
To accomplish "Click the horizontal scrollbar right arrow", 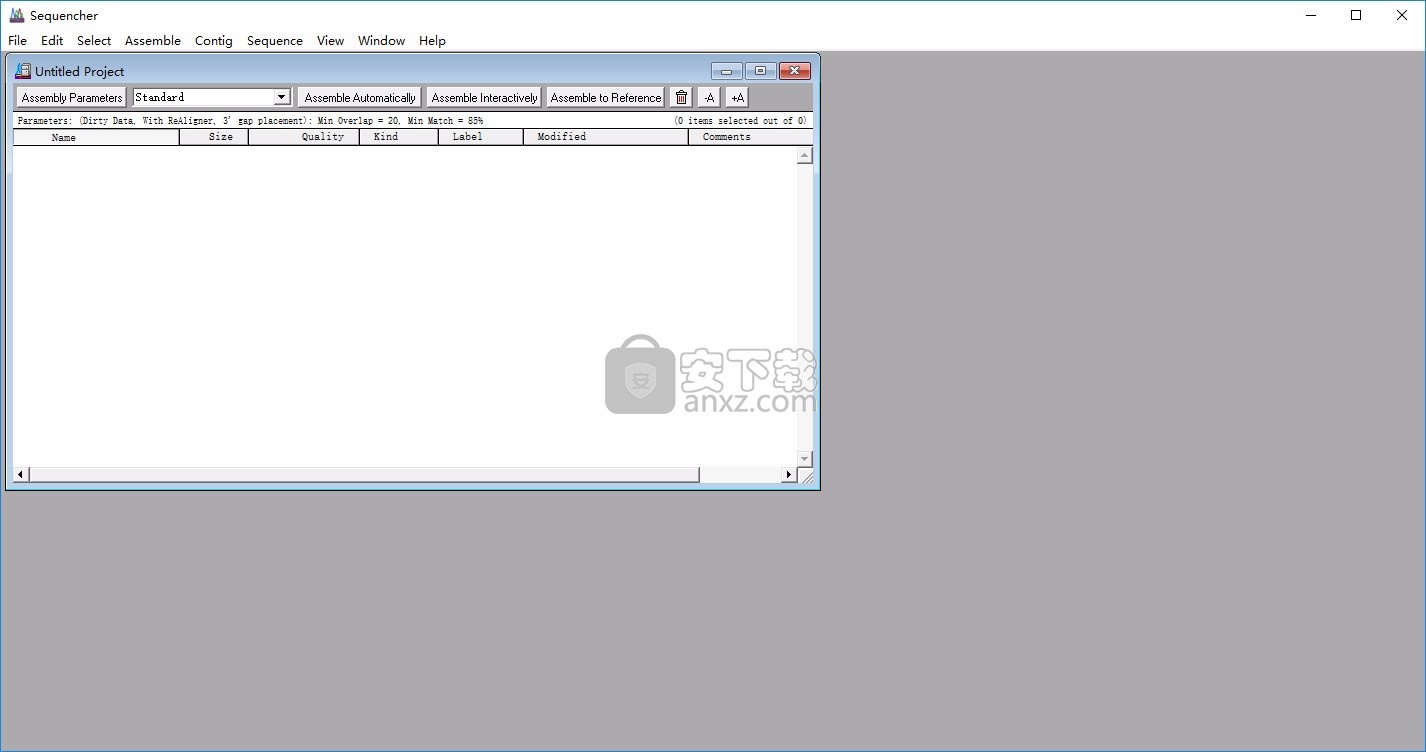I will point(789,474).
